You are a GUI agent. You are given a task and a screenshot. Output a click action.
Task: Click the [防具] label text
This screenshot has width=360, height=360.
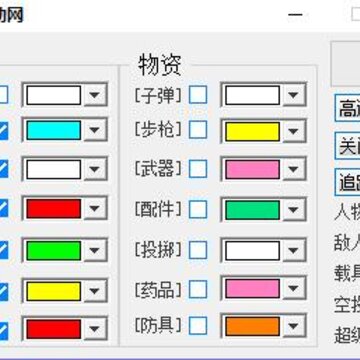tap(158, 325)
